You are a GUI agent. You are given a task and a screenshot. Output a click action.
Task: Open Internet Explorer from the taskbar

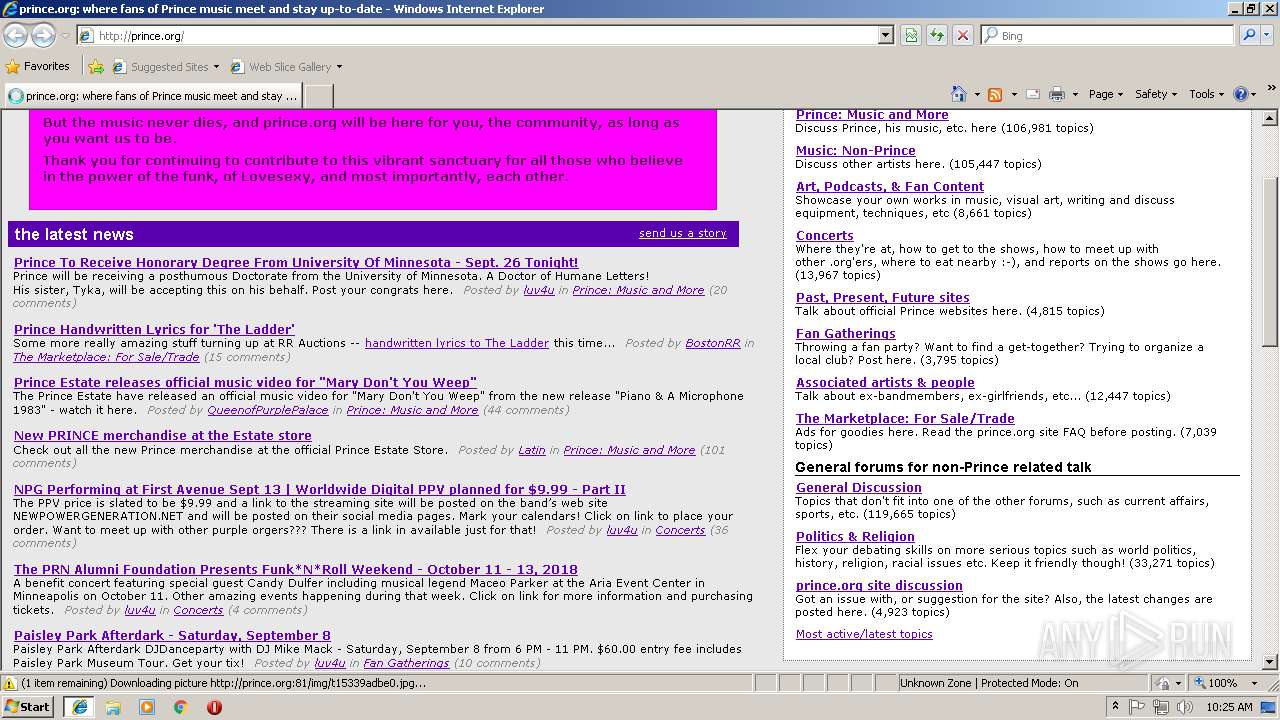tap(79, 707)
